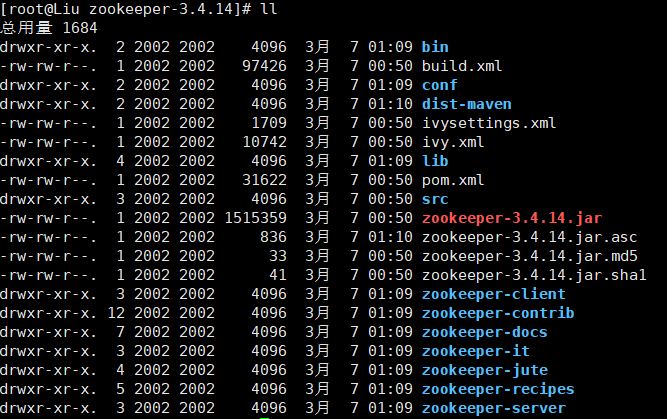Select the zookeeper-server directory name

pyautogui.click(x=493, y=408)
